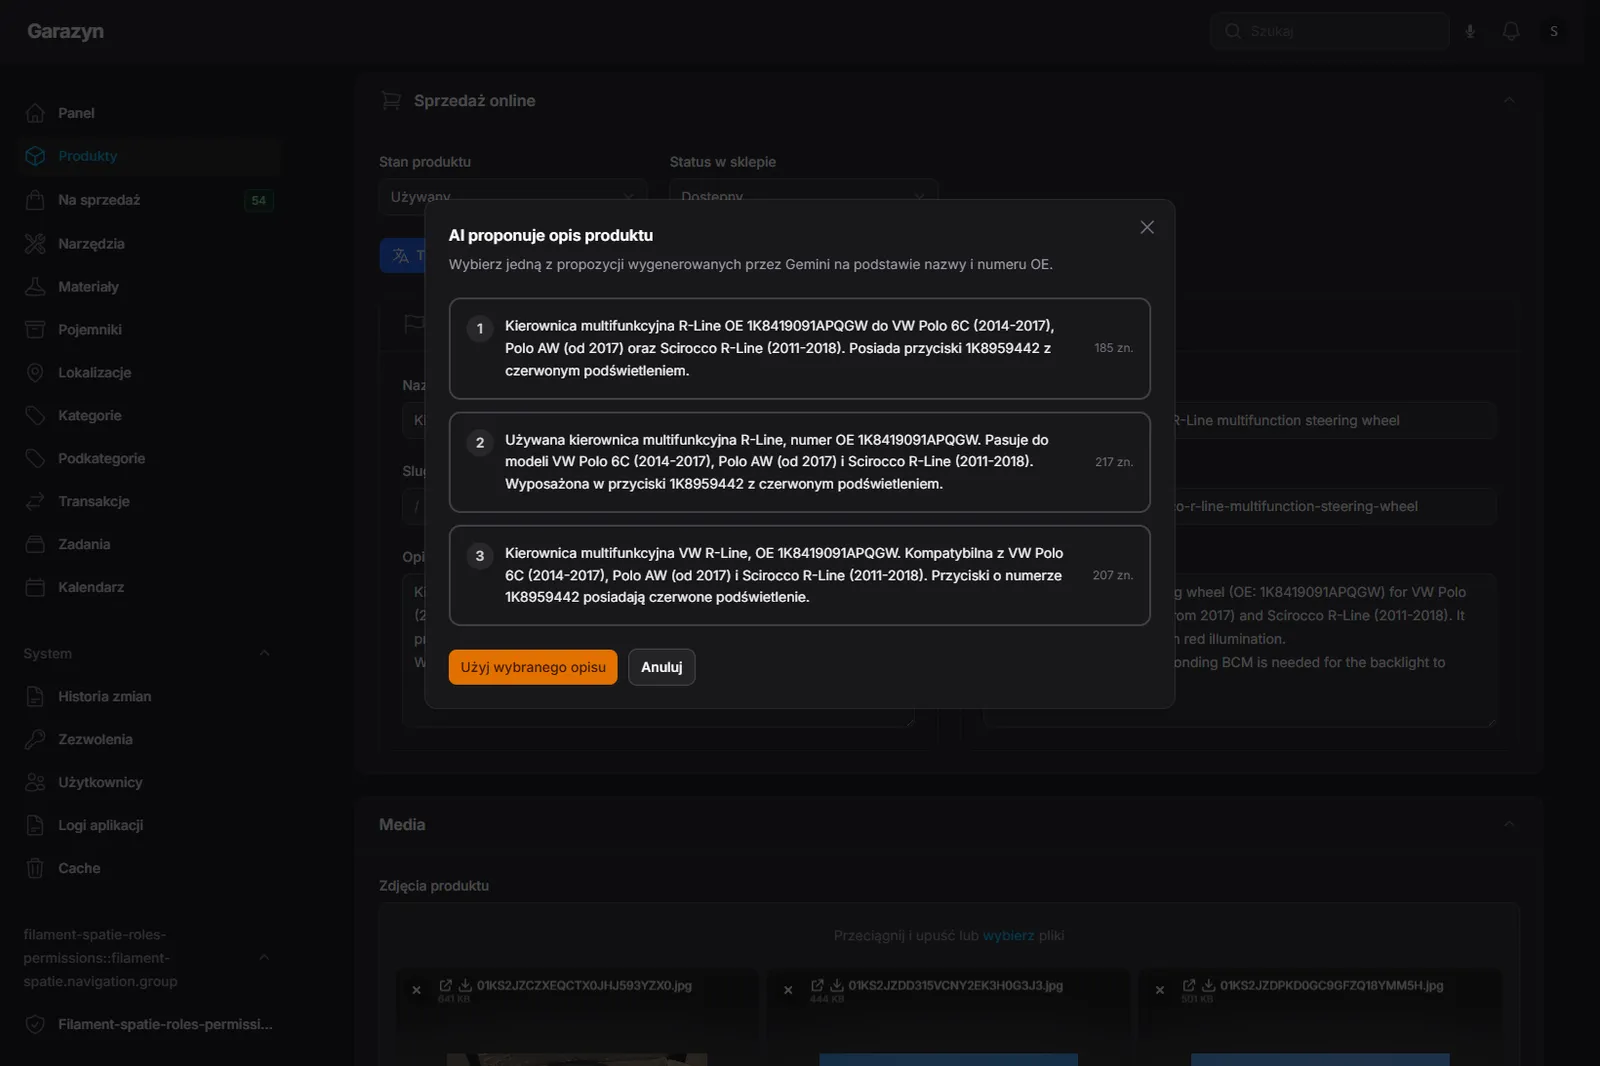Click the Garazyn logo
Screen dimensions: 1600x1066
[65, 31]
